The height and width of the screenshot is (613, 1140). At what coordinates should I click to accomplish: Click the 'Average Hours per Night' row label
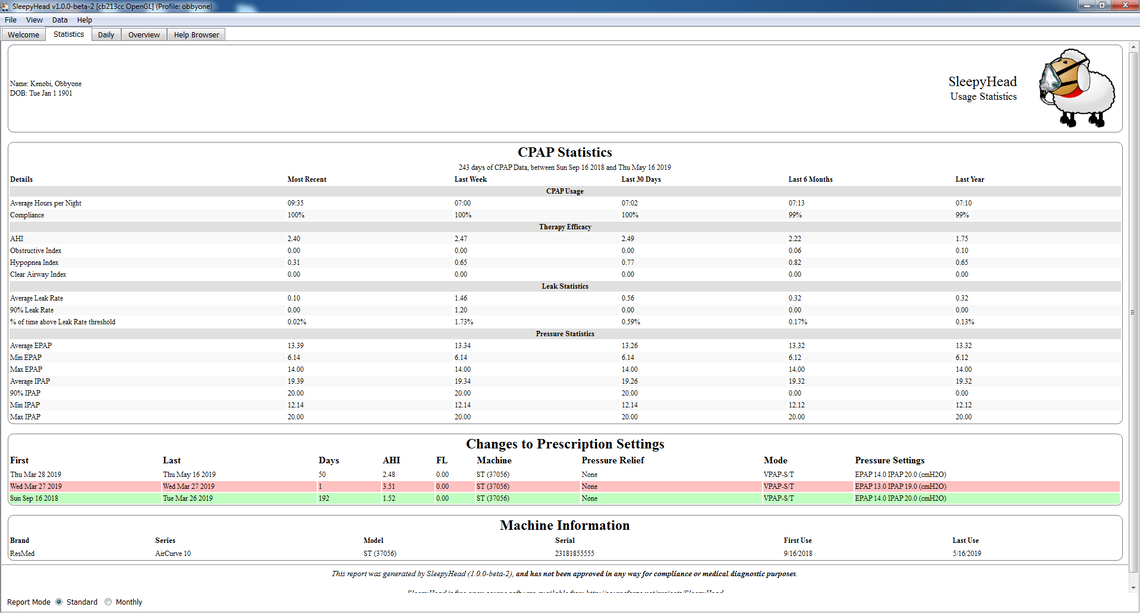tap(46, 204)
